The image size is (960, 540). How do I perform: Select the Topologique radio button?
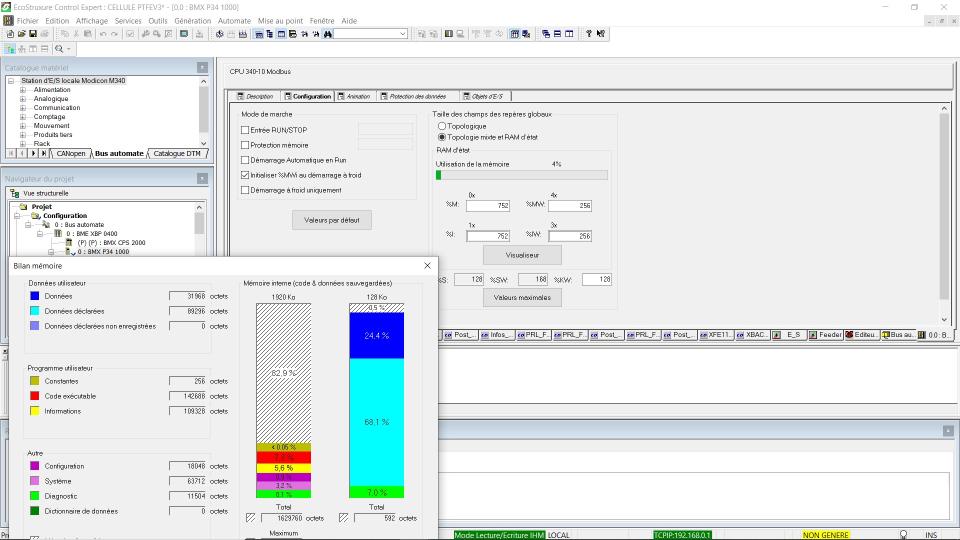click(442, 126)
